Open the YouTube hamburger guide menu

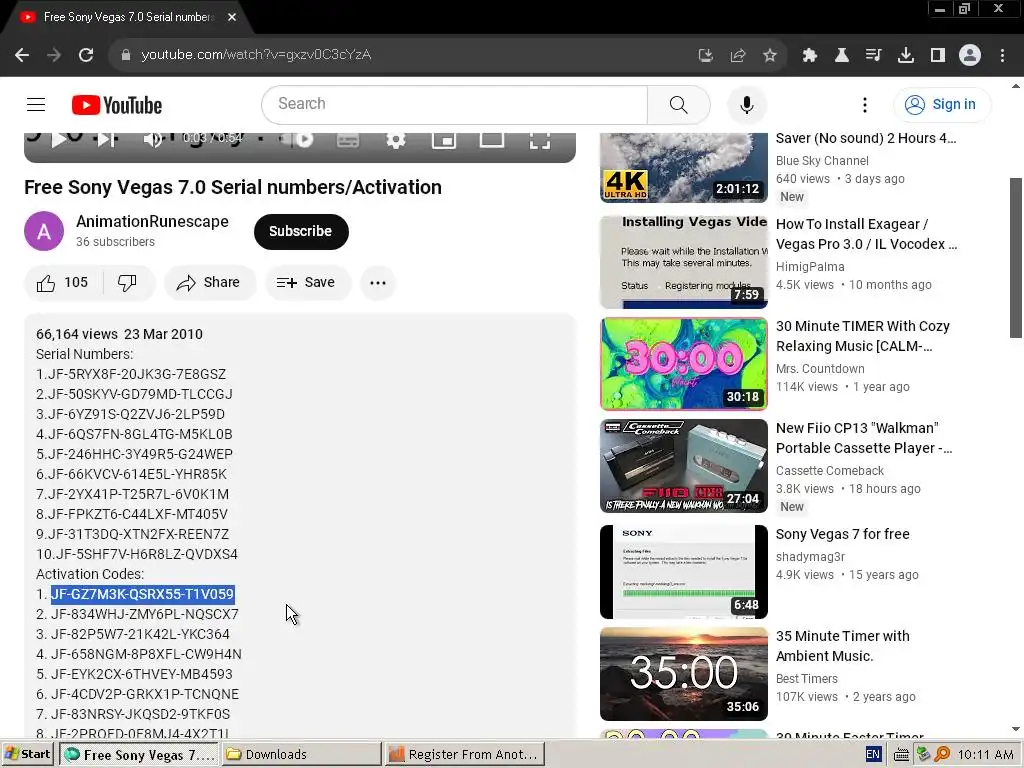pyautogui.click(x=36, y=104)
